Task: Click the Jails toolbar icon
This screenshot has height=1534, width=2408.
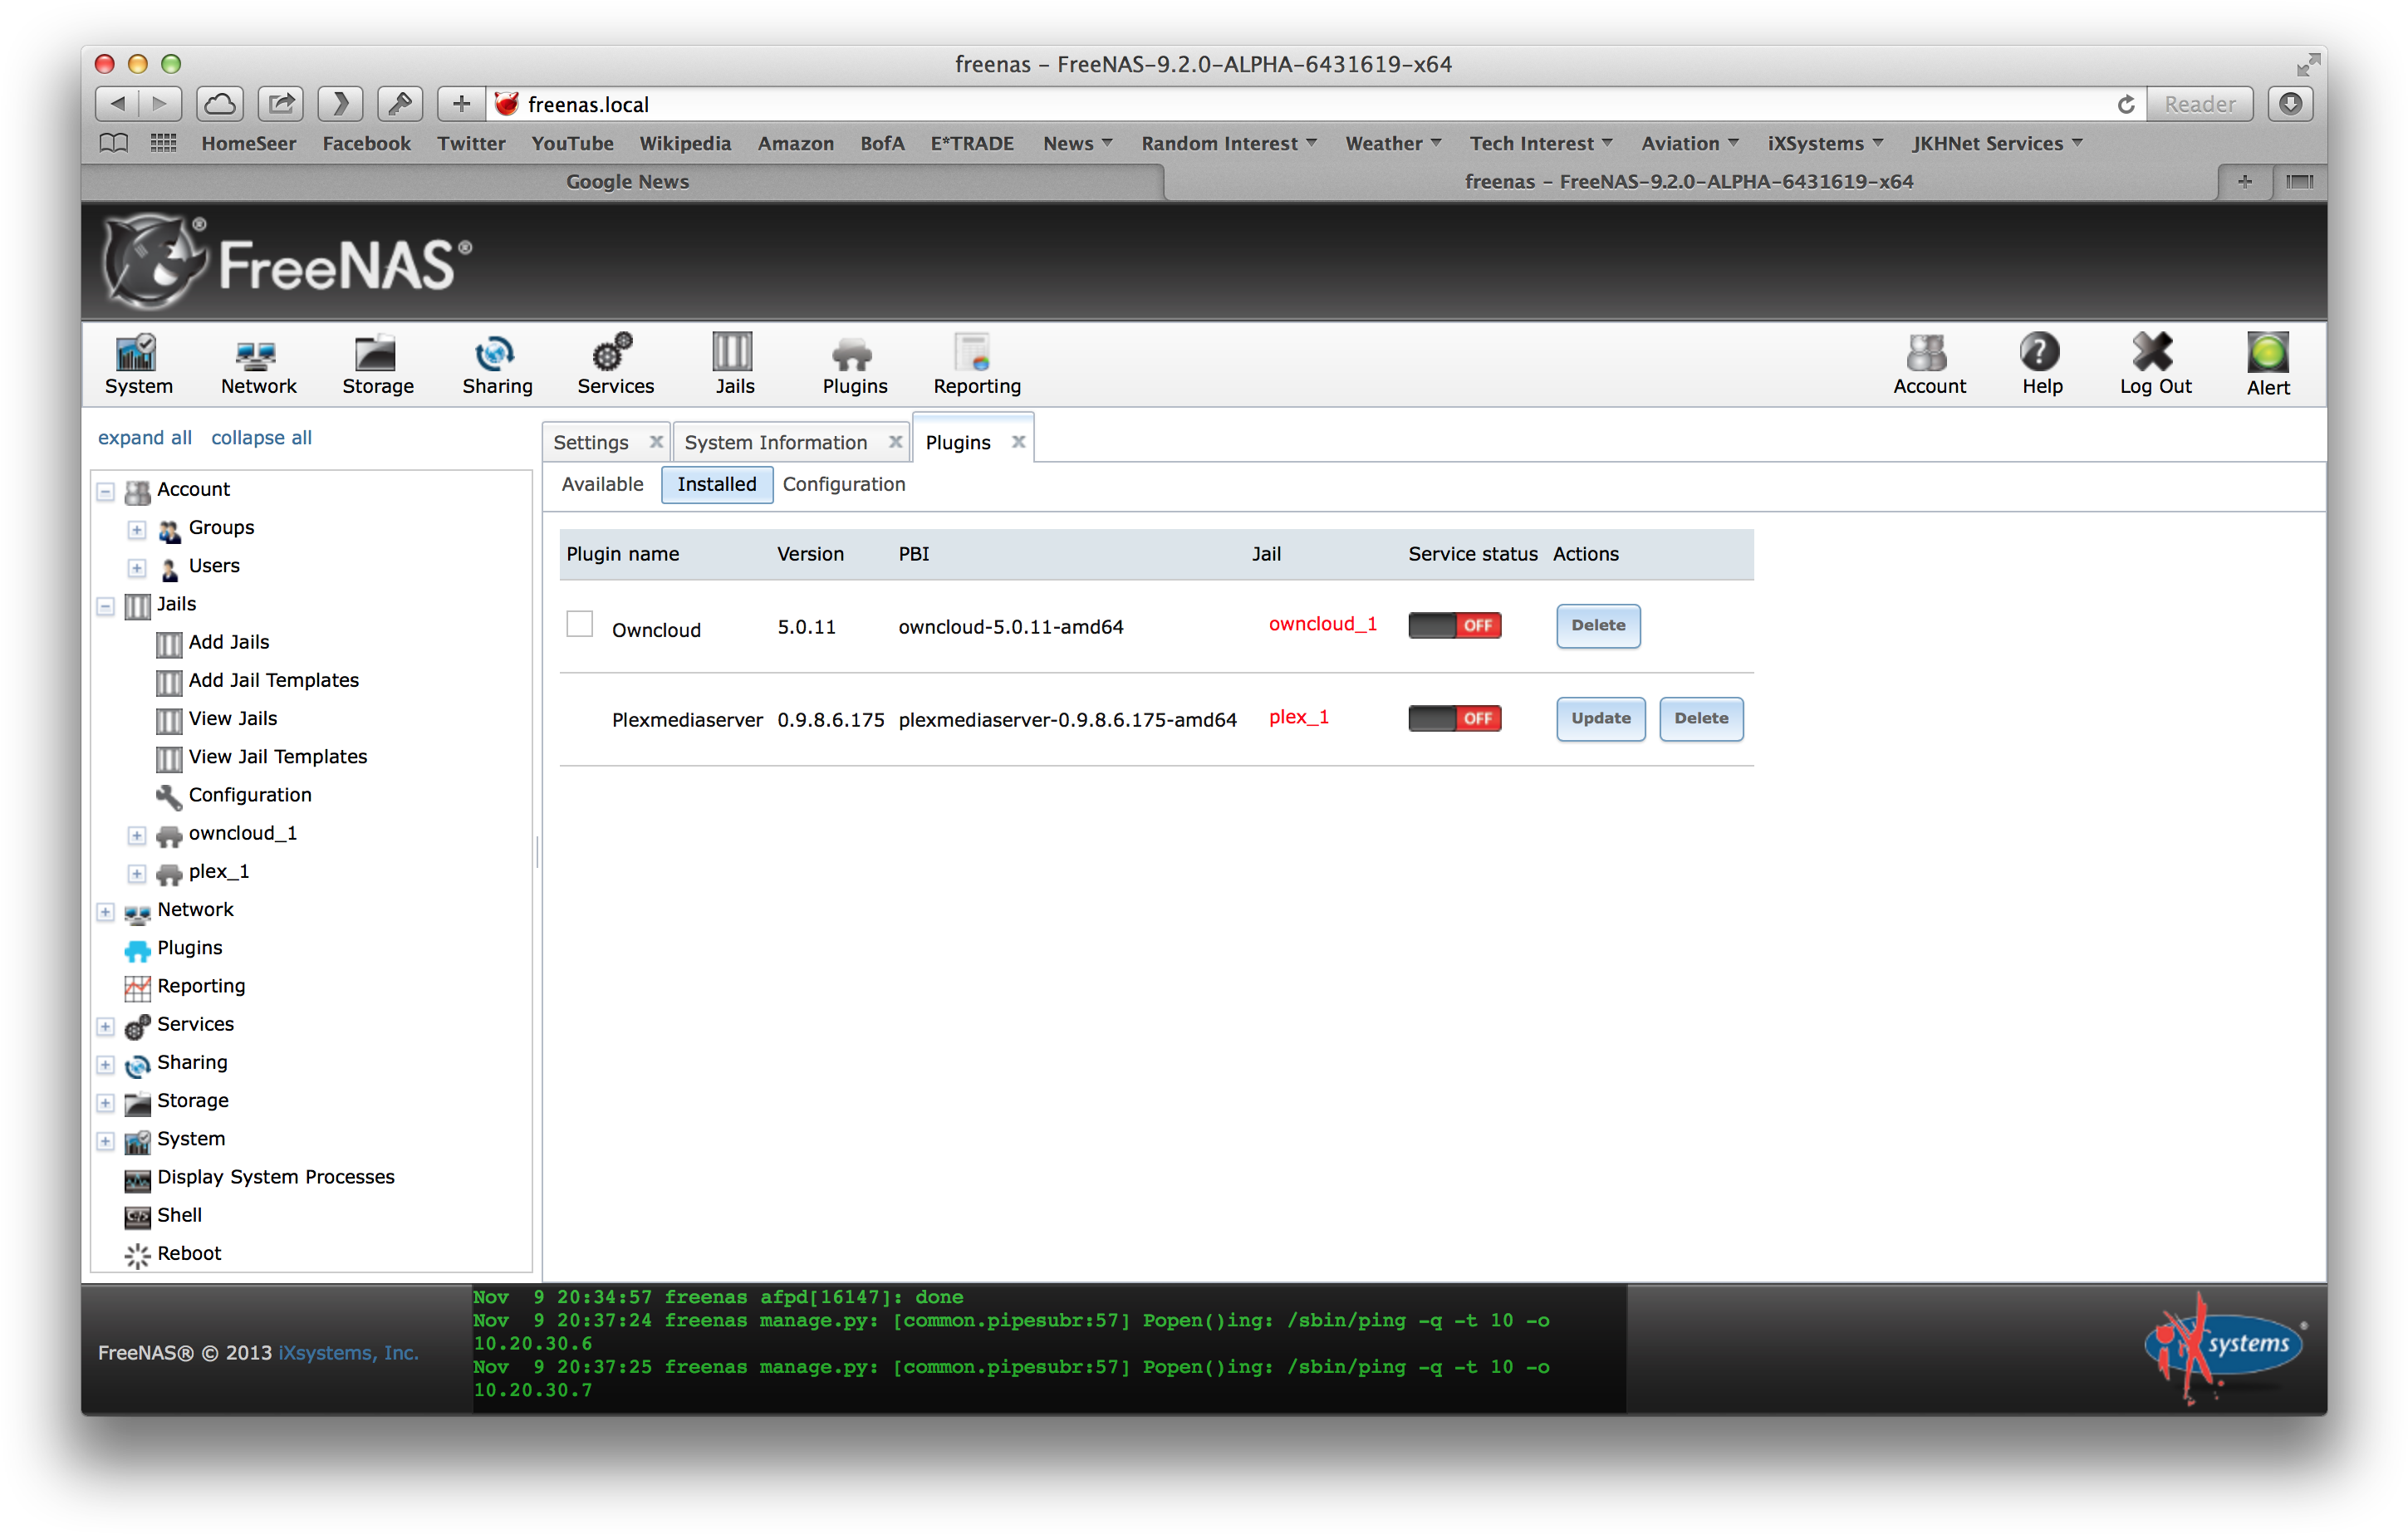Action: click(x=733, y=364)
